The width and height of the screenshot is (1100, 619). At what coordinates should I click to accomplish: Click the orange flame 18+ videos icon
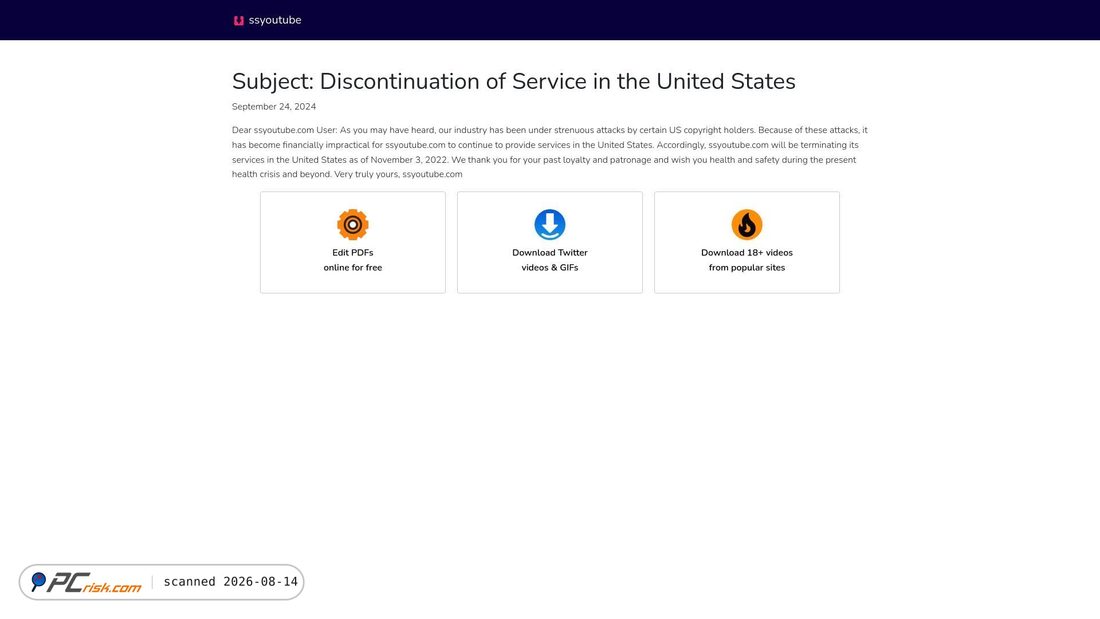(x=747, y=225)
